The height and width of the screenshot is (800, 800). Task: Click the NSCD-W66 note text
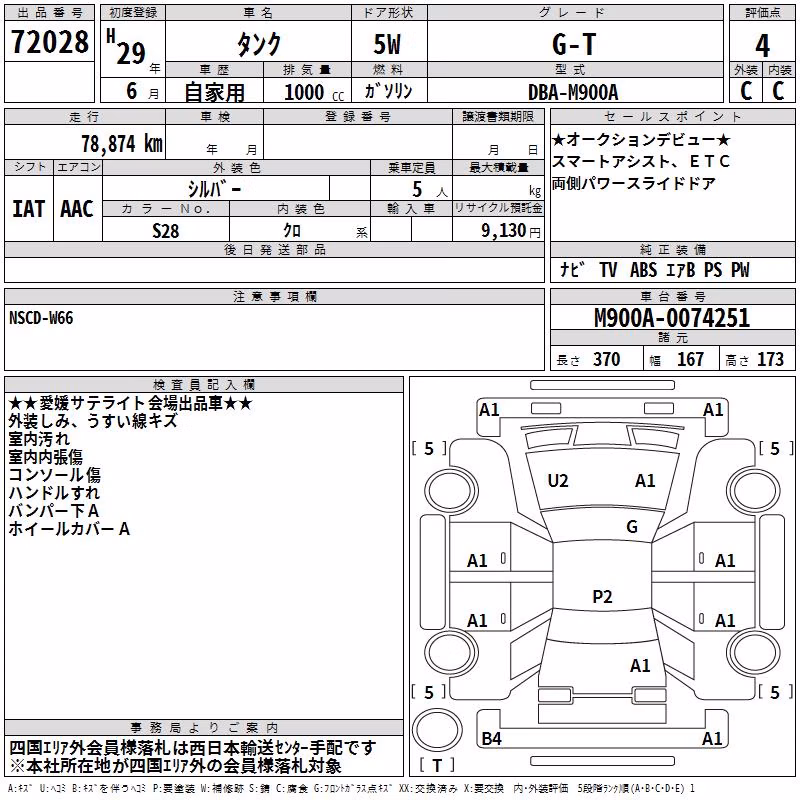41,318
